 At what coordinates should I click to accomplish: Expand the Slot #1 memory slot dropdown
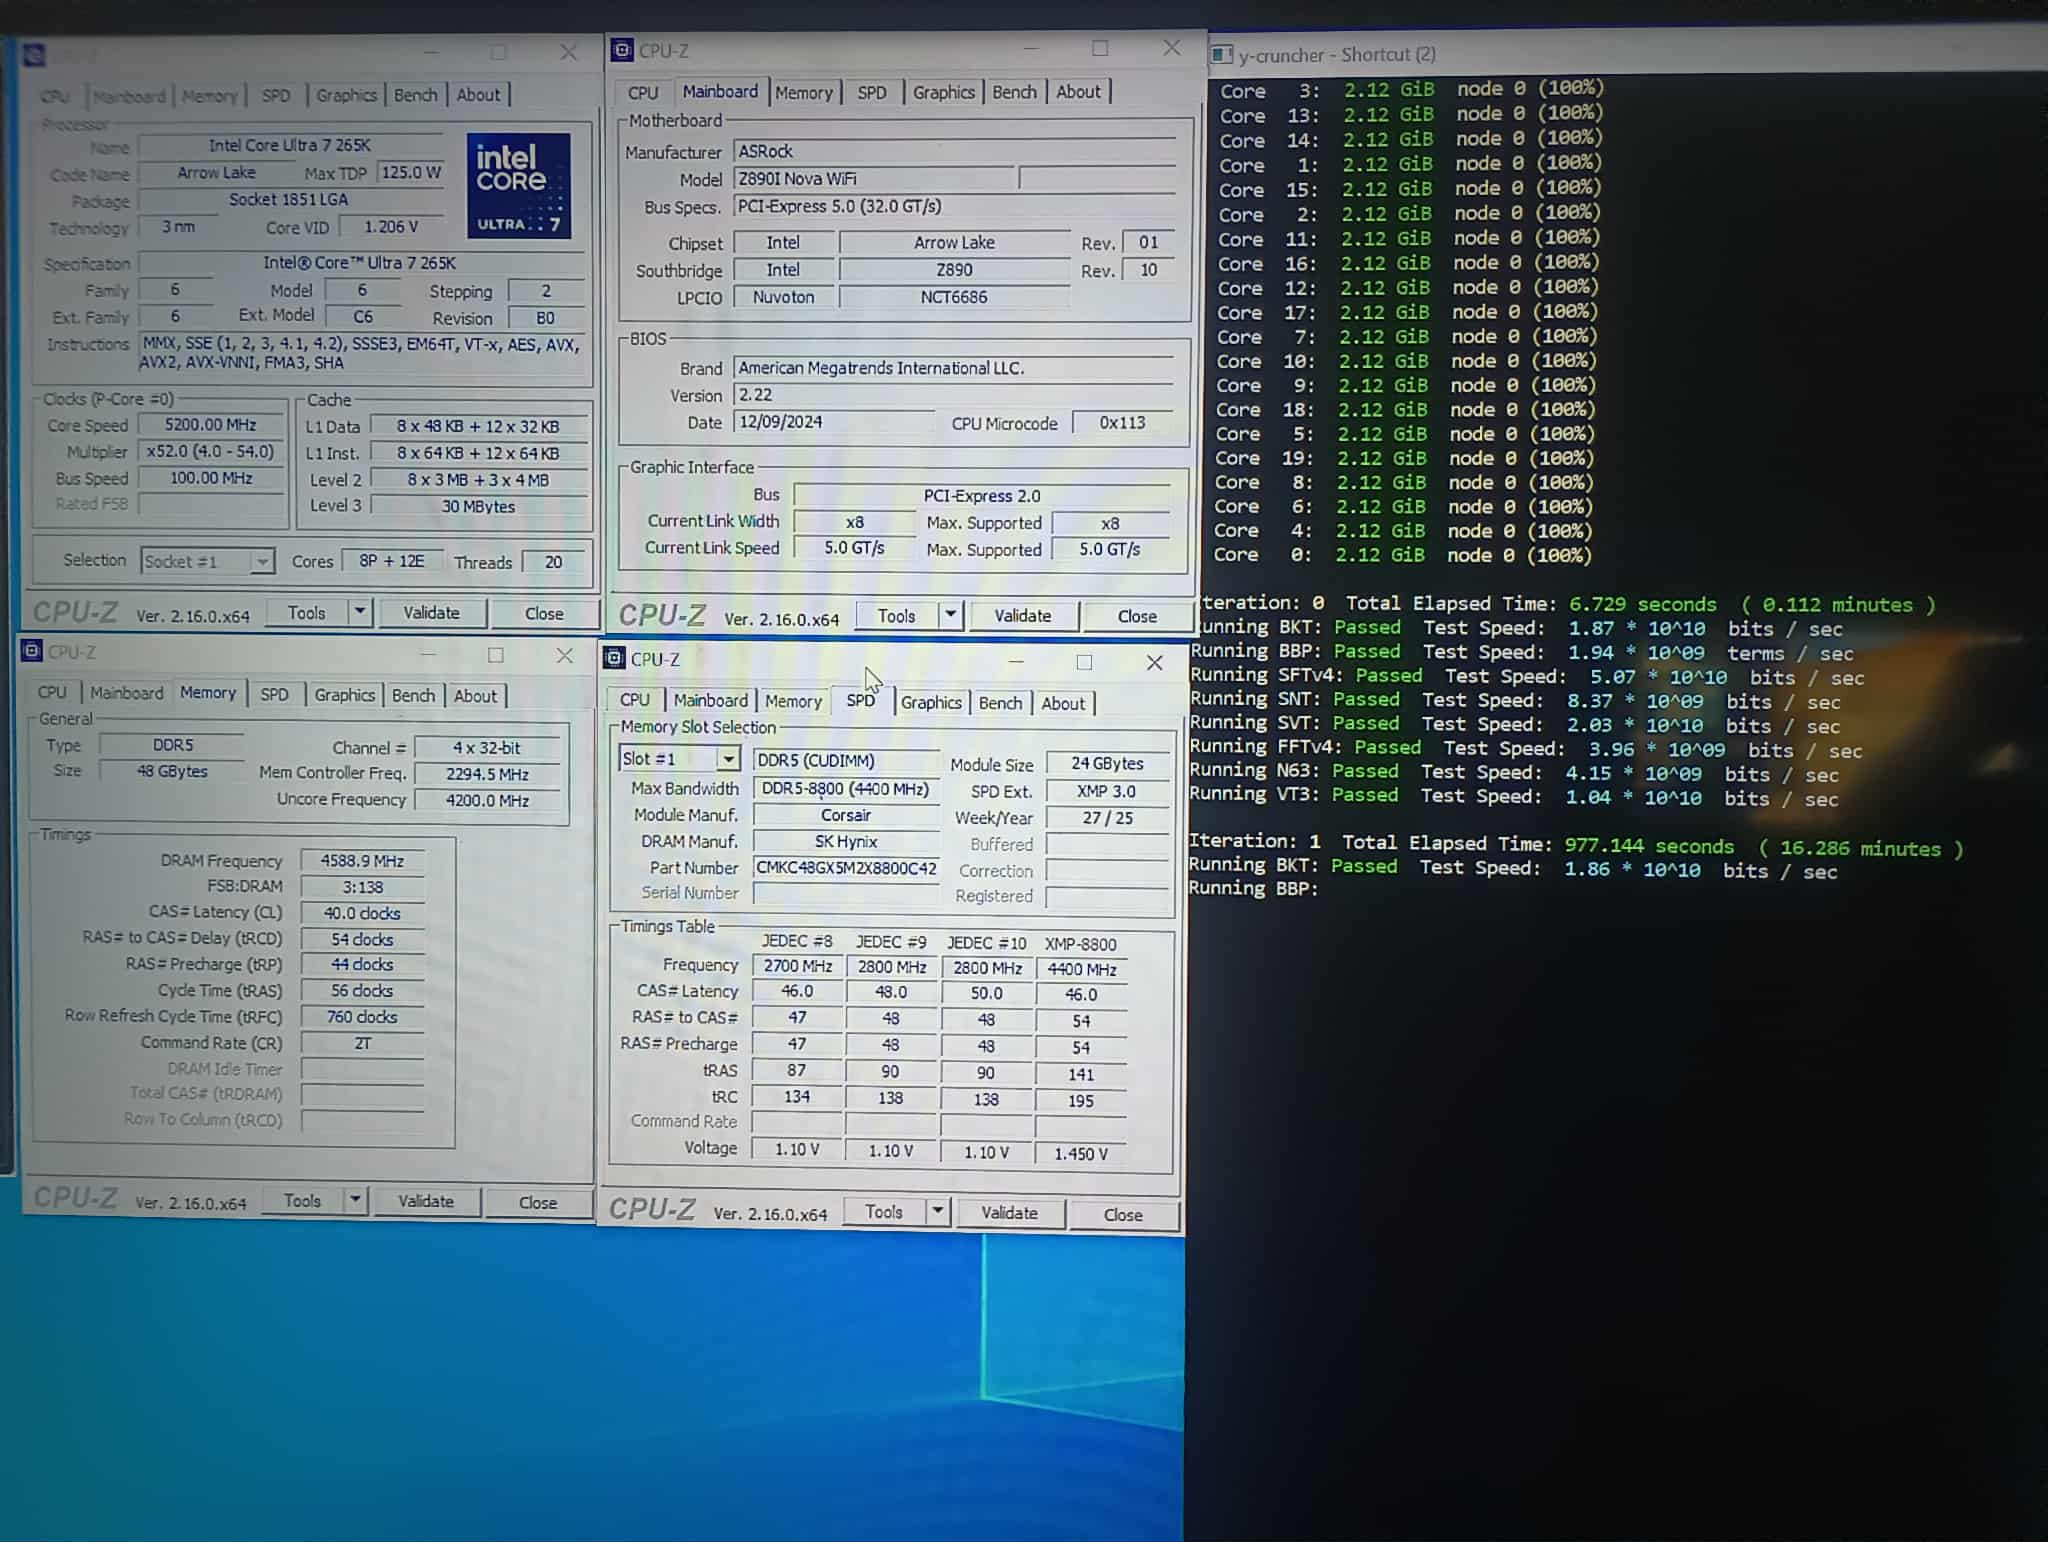(x=729, y=759)
